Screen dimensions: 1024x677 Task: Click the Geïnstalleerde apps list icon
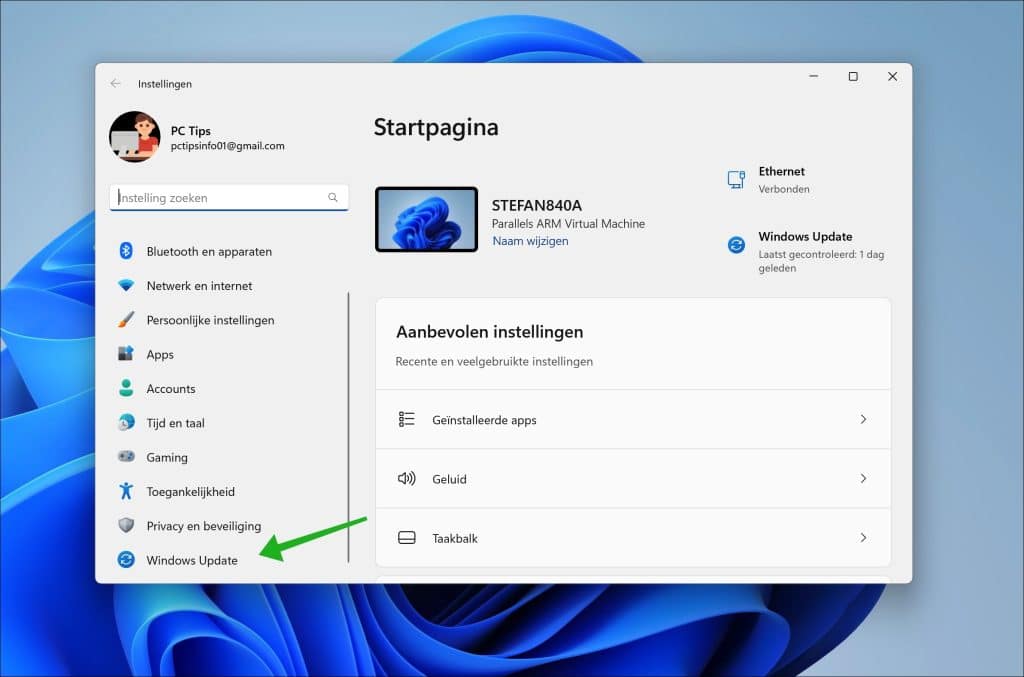(406, 419)
